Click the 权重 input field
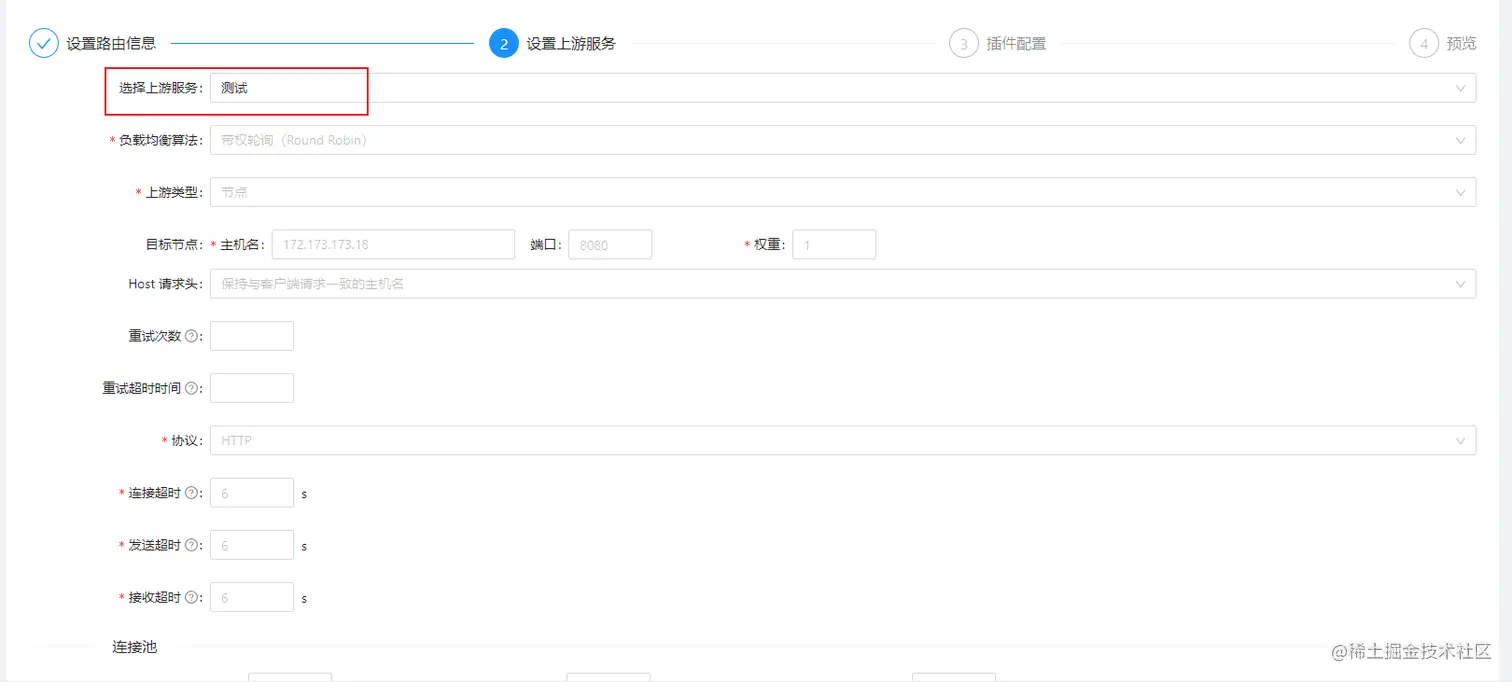 tap(834, 244)
